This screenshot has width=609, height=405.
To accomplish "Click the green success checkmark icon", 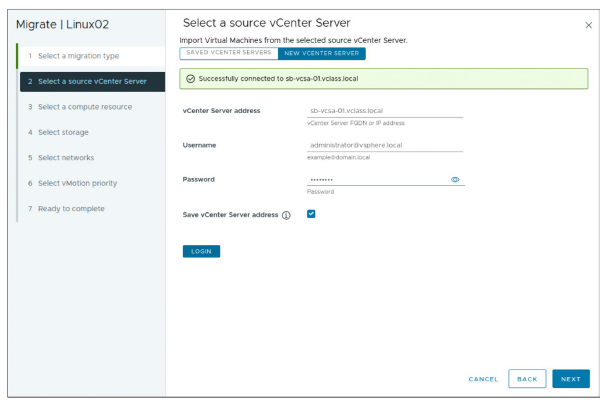I will [x=190, y=79].
